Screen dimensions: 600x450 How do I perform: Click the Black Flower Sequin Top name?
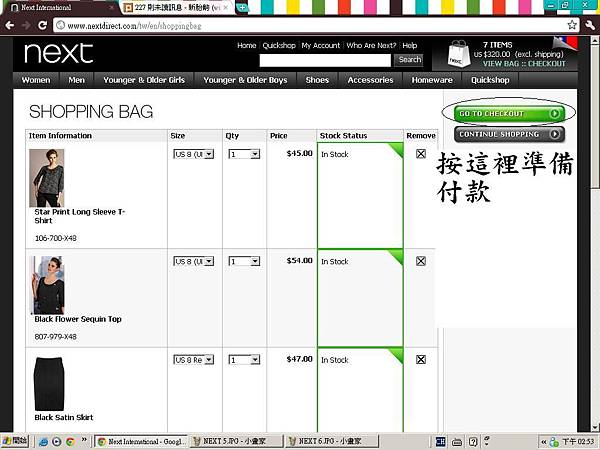tap(78, 319)
